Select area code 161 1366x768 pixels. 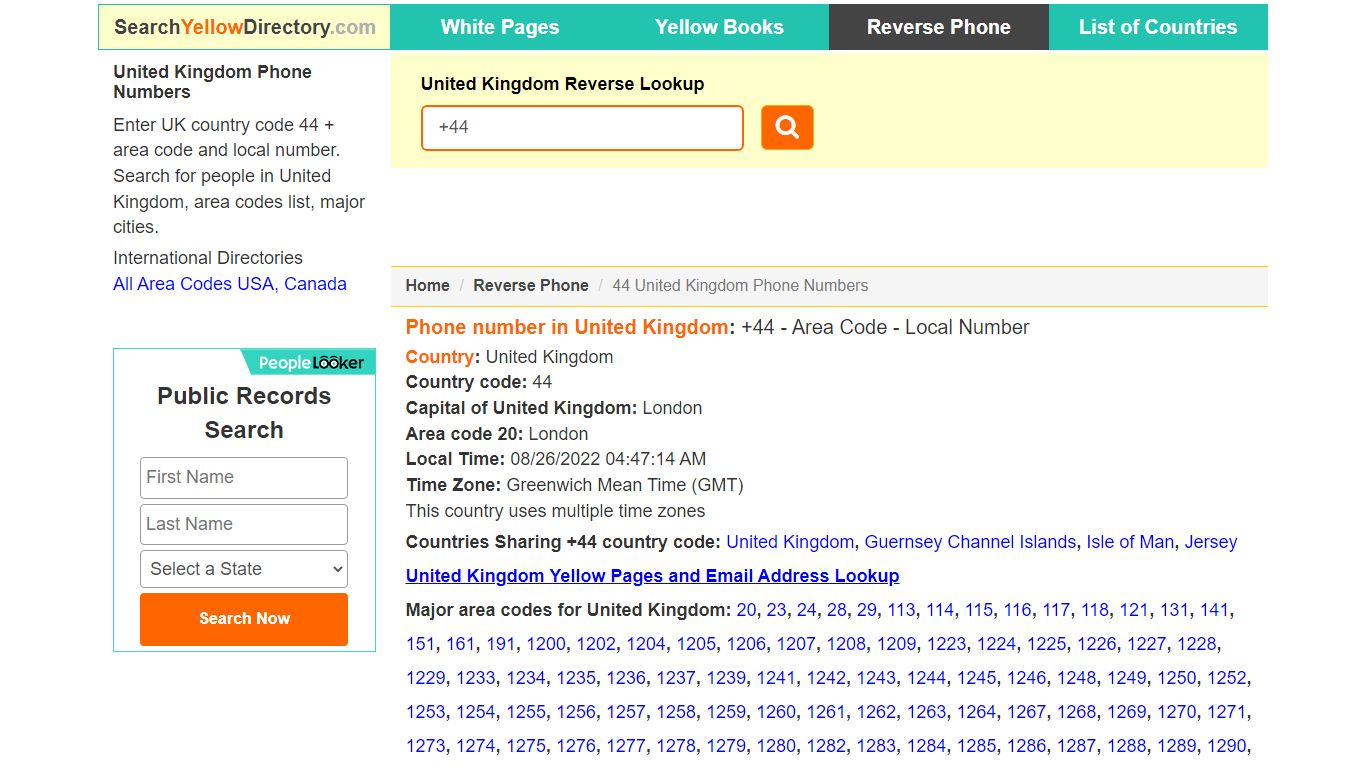460,644
